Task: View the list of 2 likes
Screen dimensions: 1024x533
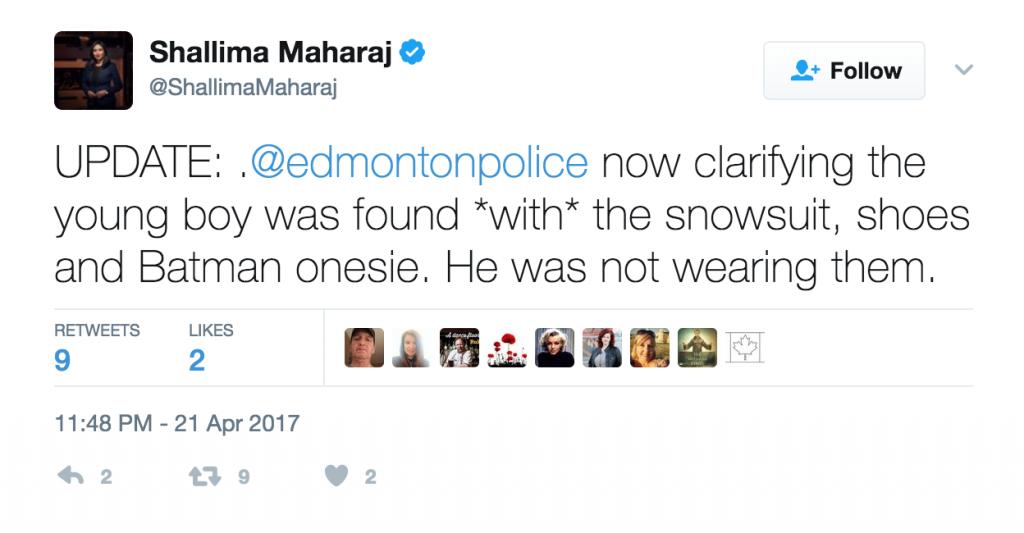Action: coord(210,347)
